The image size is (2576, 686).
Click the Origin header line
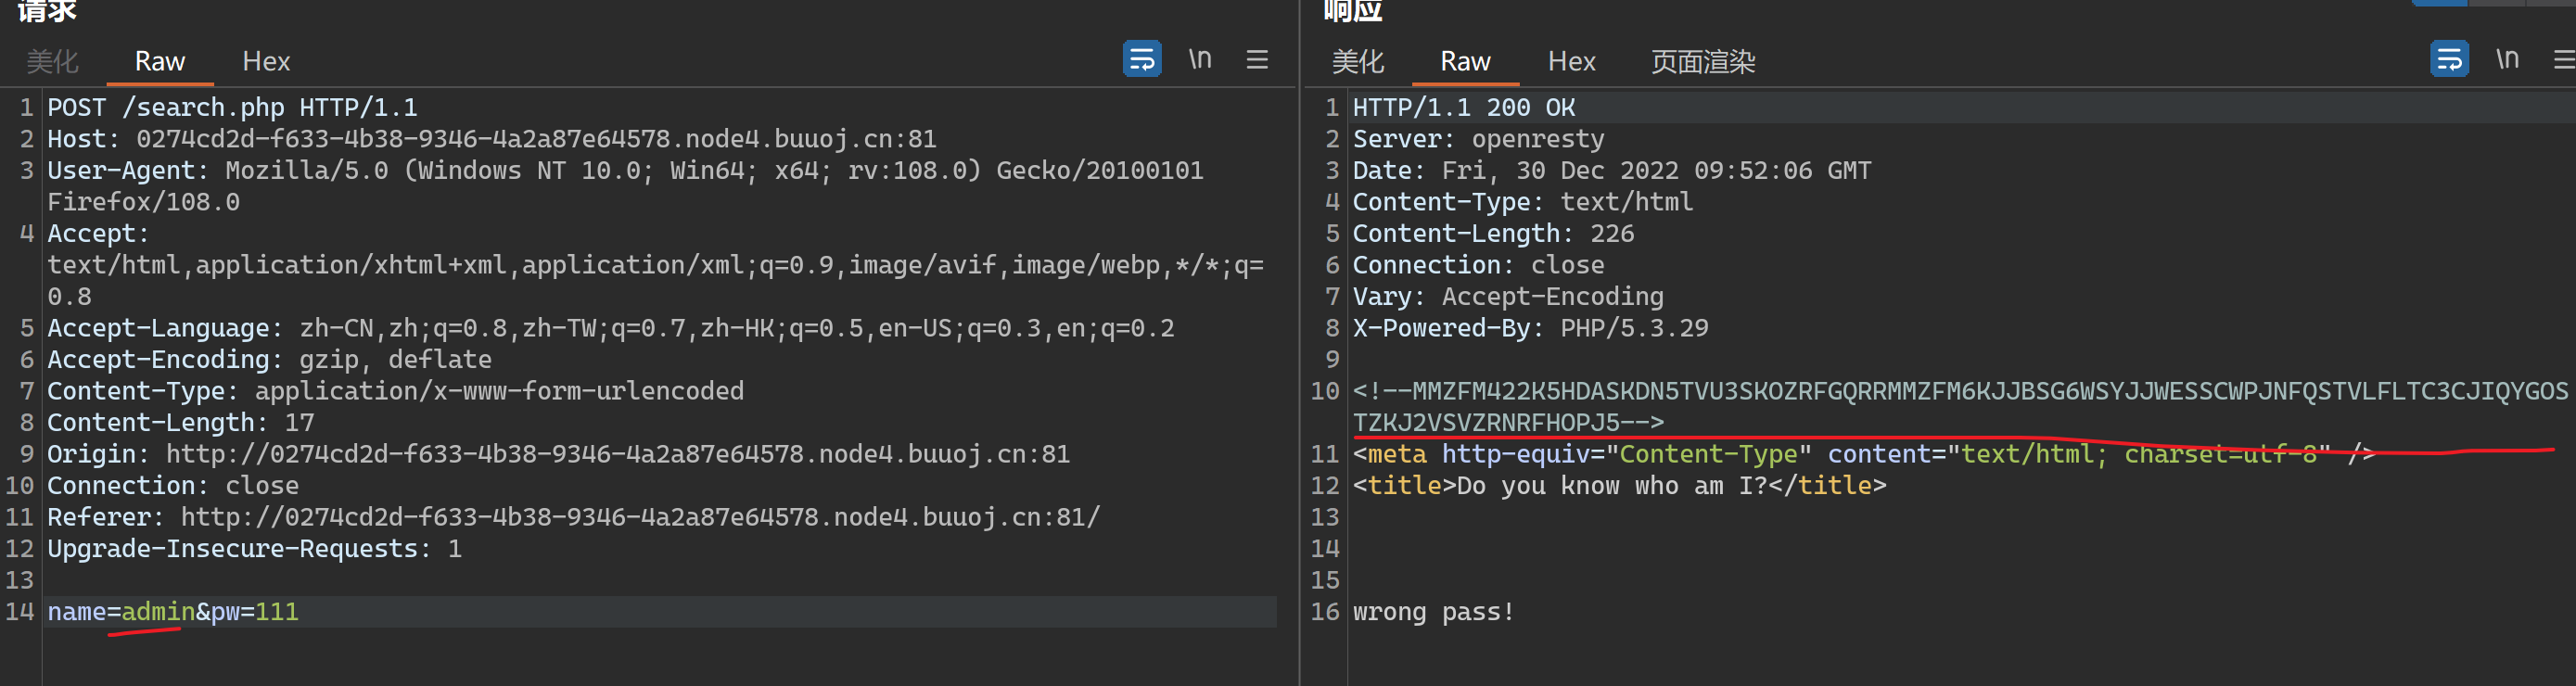(558, 454)
